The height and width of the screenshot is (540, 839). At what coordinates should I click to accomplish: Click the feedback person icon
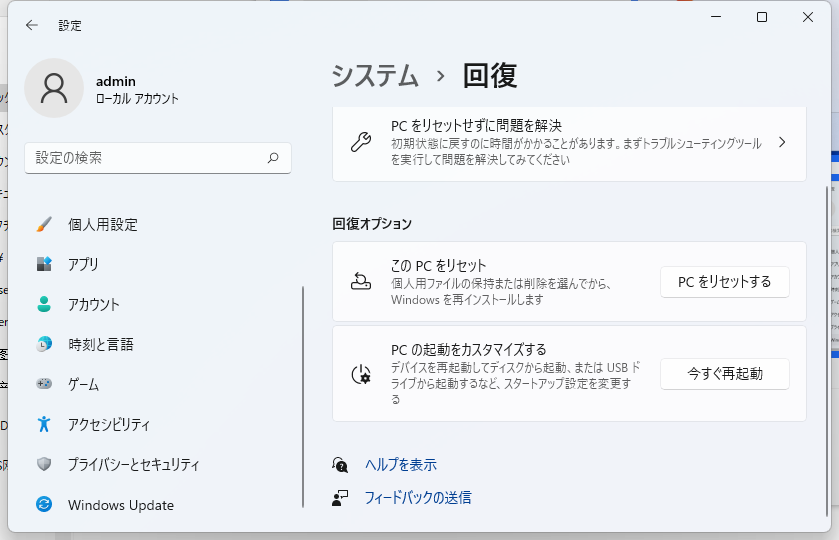click(x=340, y=498)
